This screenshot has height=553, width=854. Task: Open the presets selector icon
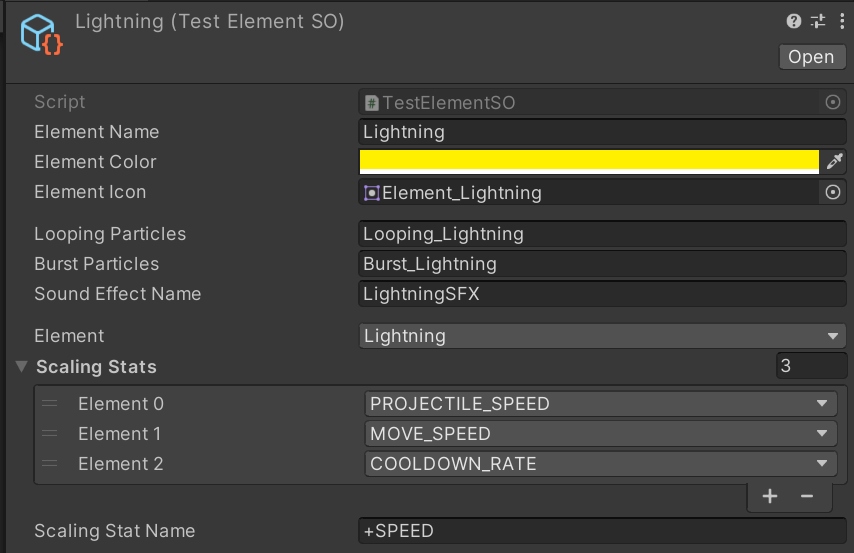(x=817, y=21)
